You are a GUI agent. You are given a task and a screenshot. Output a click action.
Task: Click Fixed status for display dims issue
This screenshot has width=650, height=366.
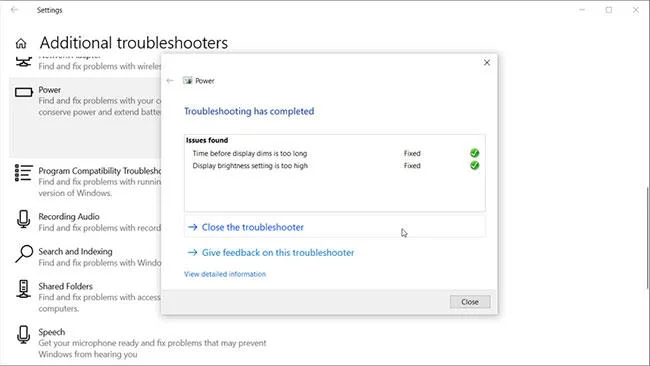coord(412,153)
